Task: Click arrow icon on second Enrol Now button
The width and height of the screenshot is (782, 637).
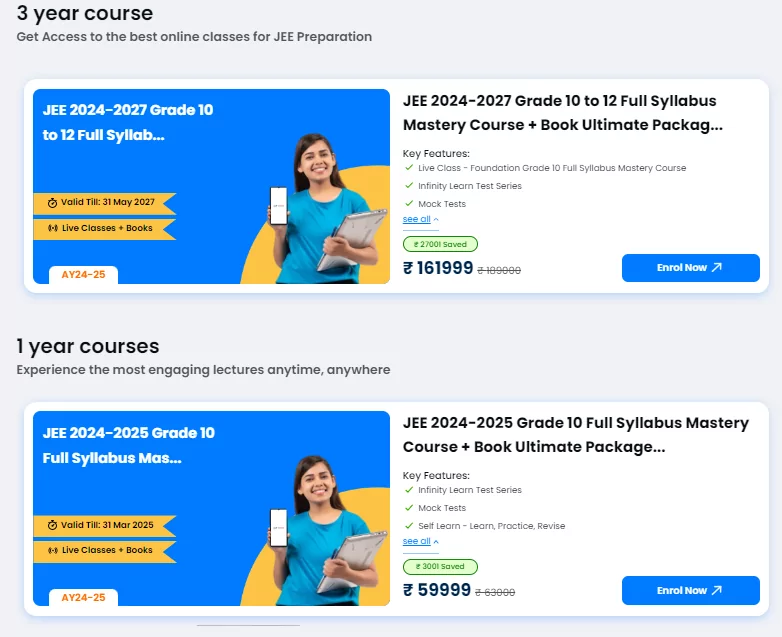Action: (717, 590)
